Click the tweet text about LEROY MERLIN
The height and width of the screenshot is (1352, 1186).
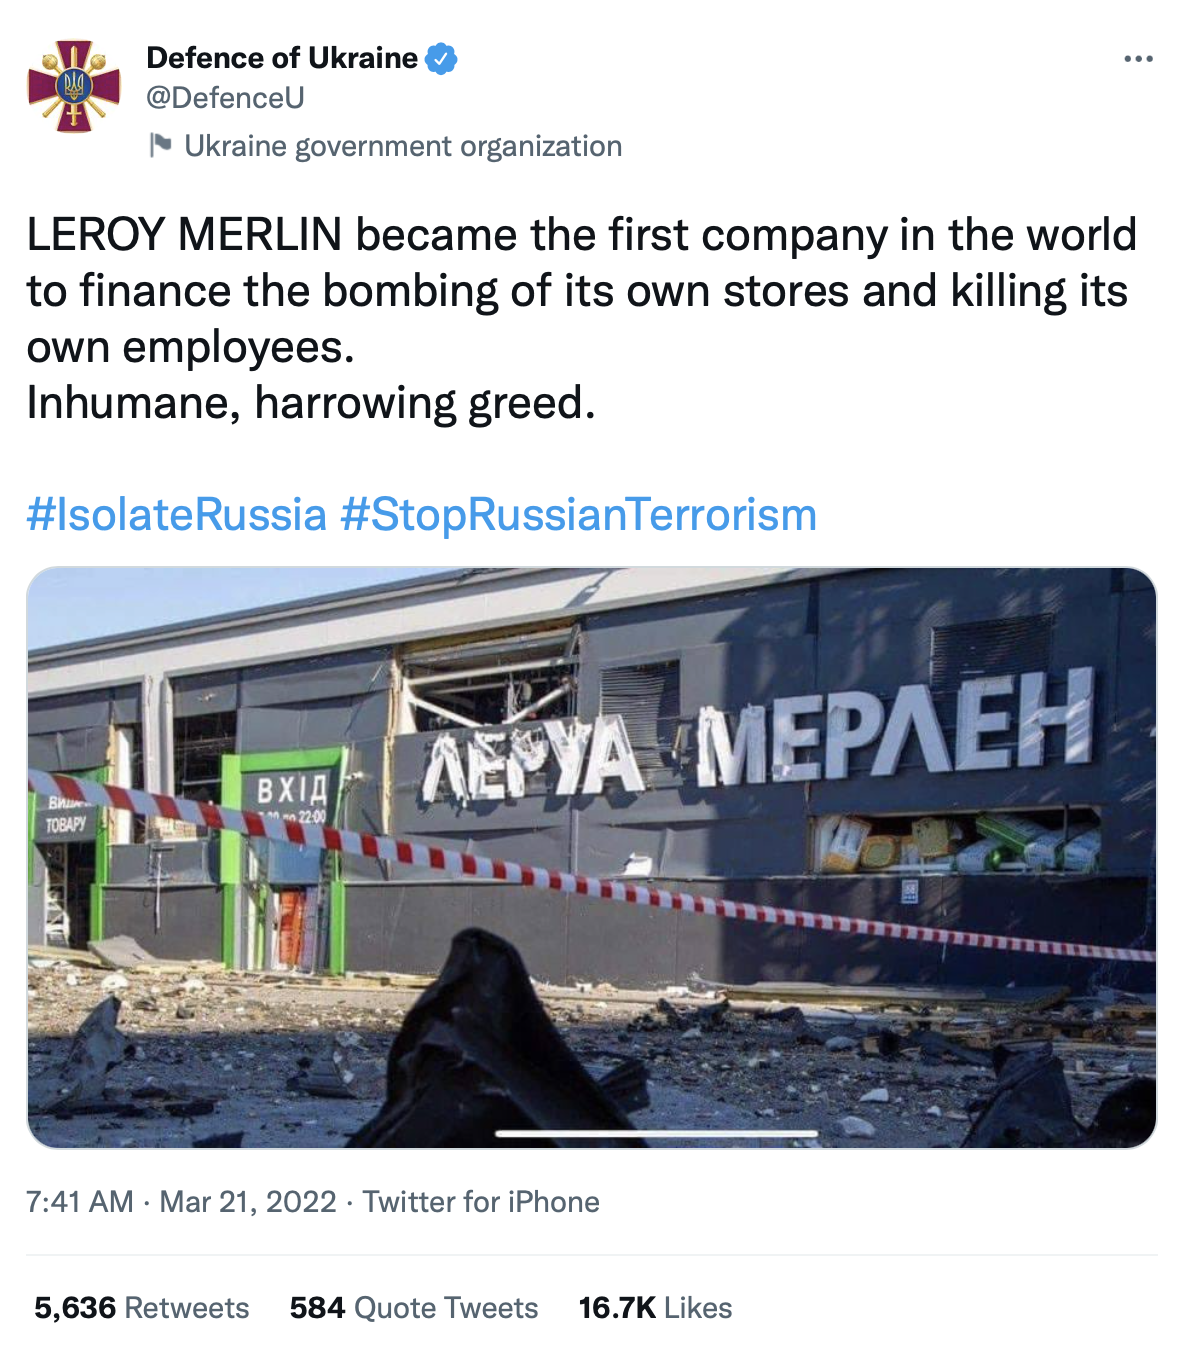[580, 290]
